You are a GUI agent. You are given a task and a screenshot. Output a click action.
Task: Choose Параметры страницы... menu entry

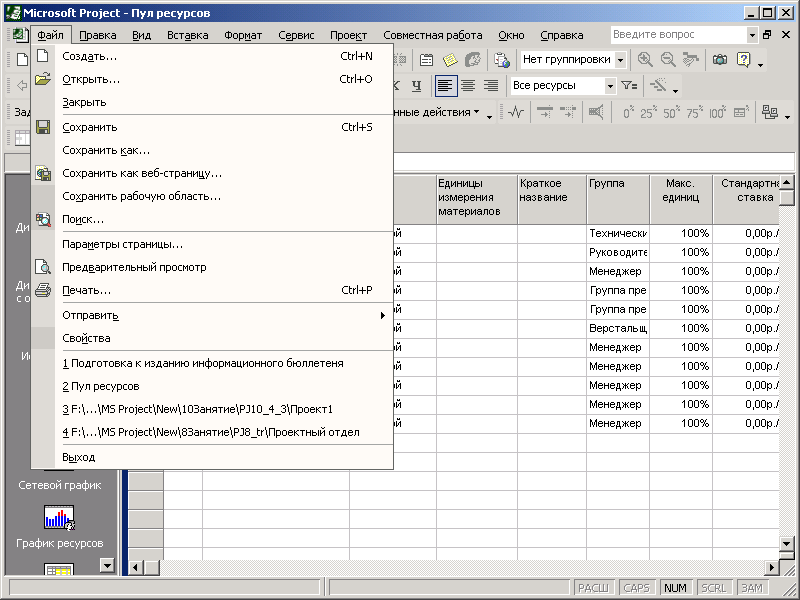[x=212, y=244]
